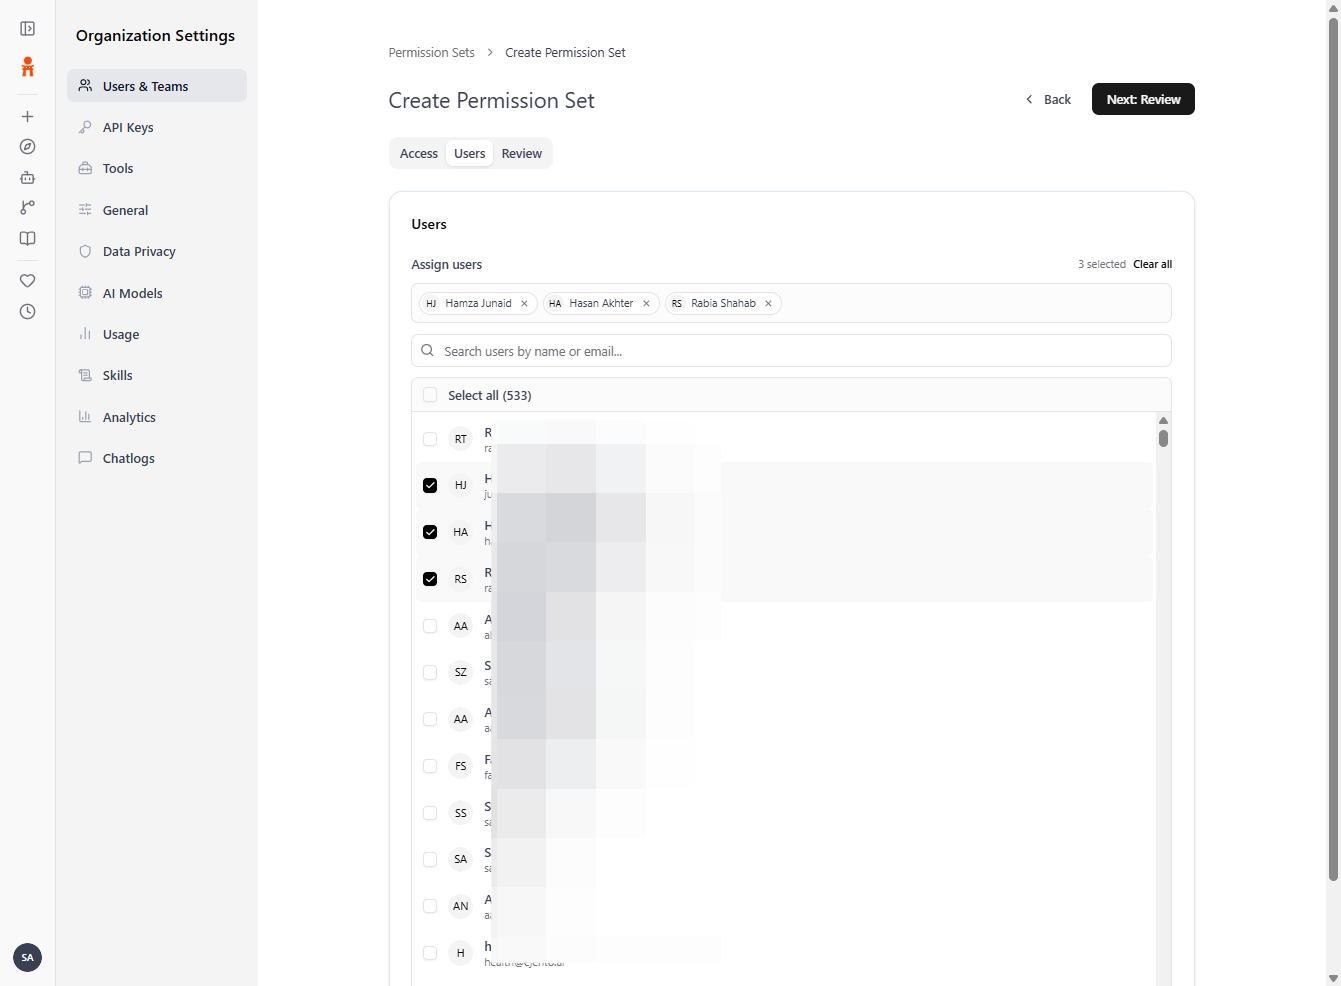Go back with the Back button
Screen dimensions: 1341x986
point(1048,99)
